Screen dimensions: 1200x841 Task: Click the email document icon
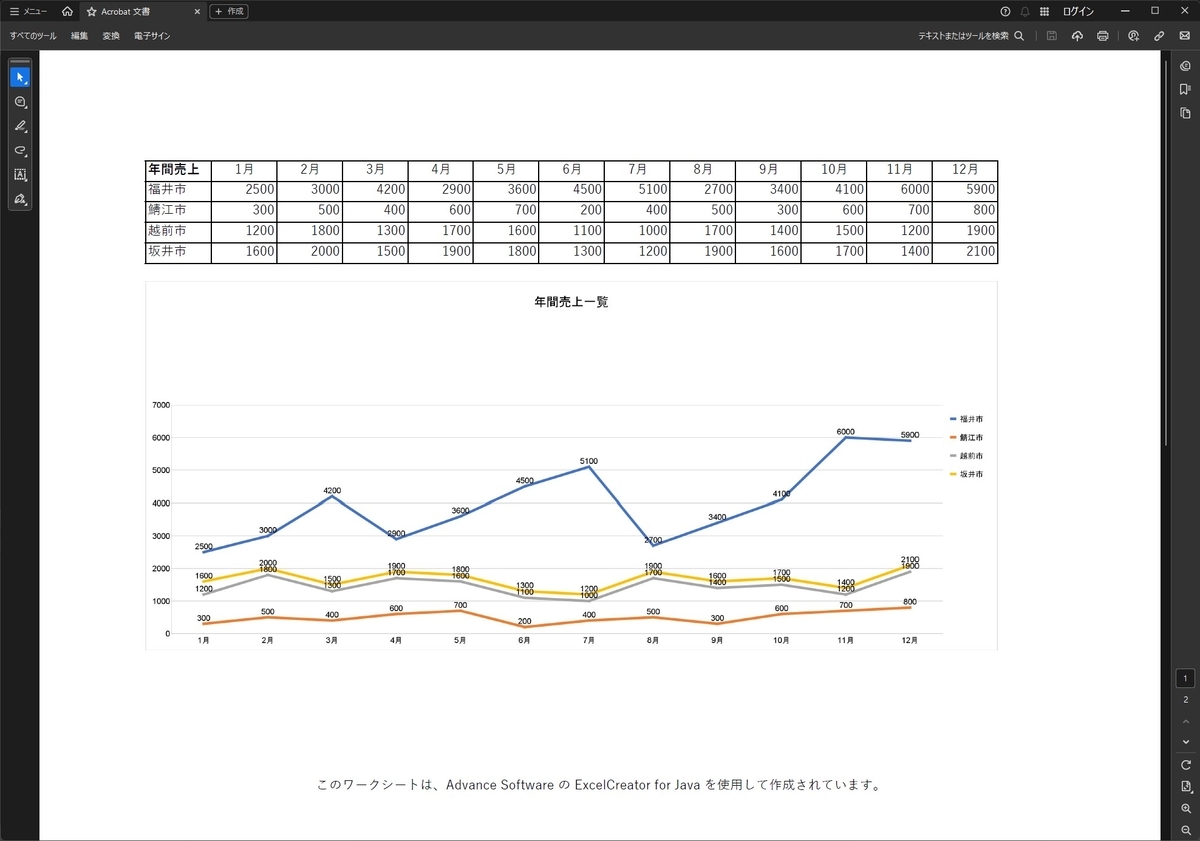point(1185,36)
